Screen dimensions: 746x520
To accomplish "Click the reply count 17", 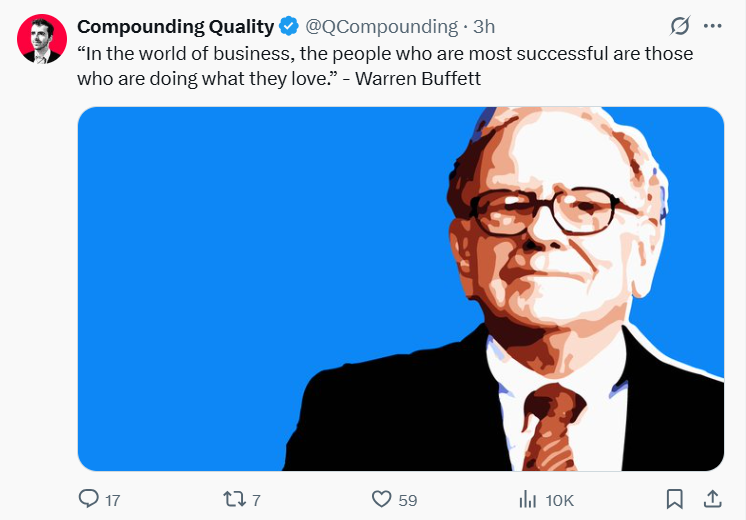I will (x=113, y=500).
